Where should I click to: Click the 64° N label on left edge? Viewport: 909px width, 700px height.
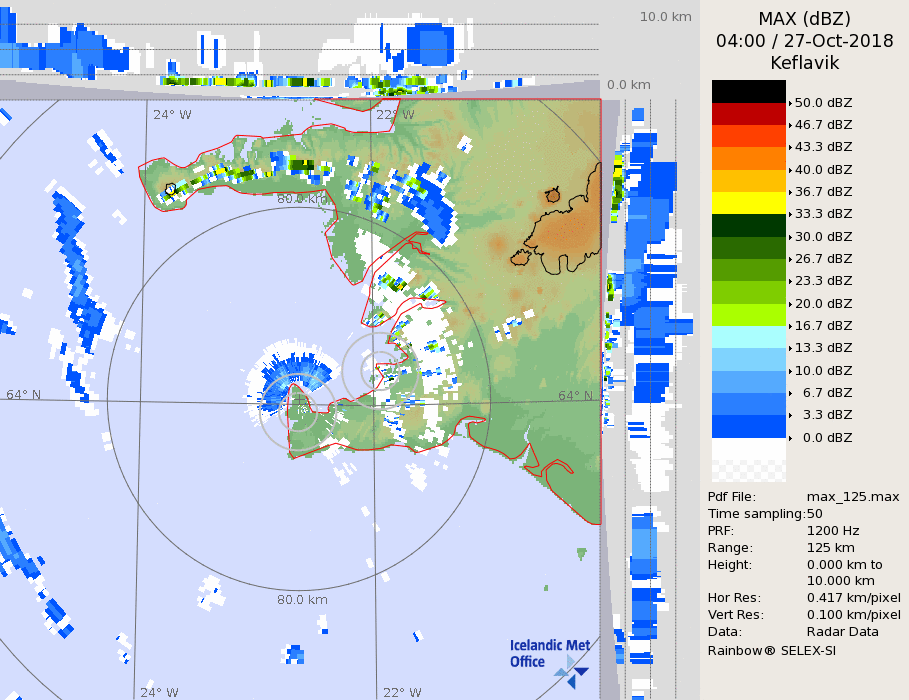click(x=24, y=395)
